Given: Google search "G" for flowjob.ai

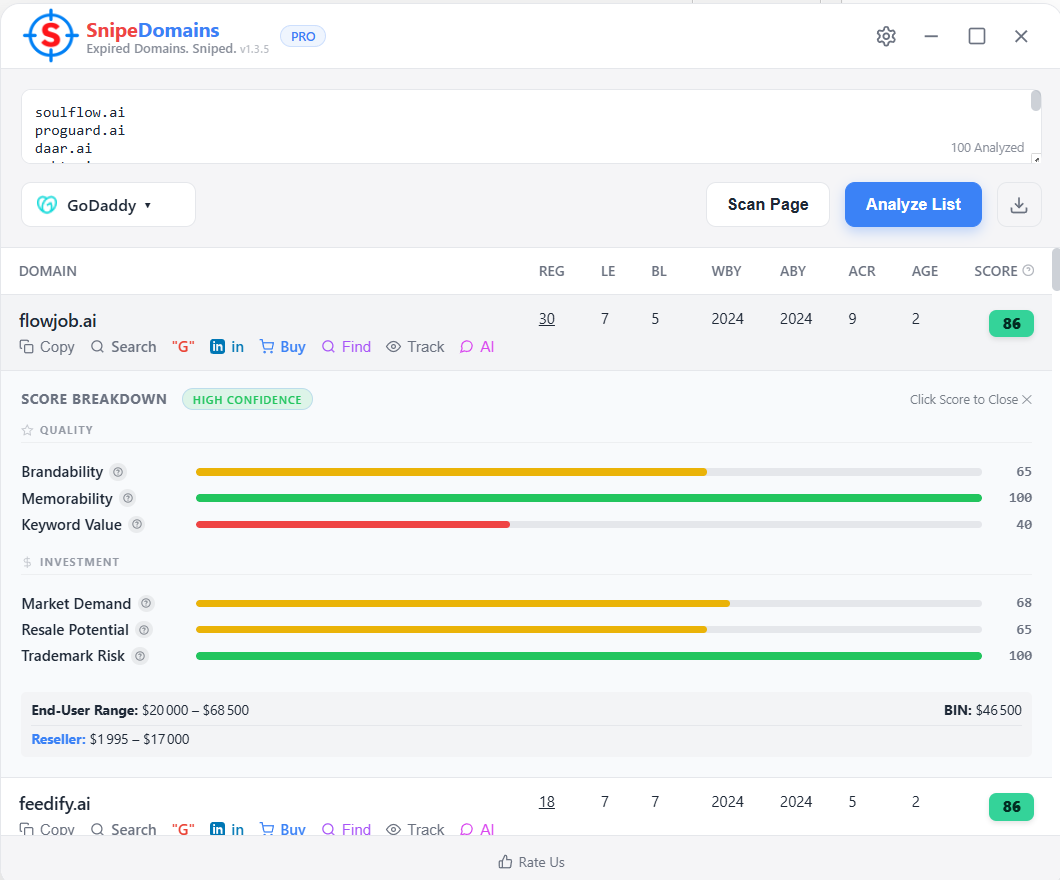Looking at the screenshot, I should click(x=183, y=347).
